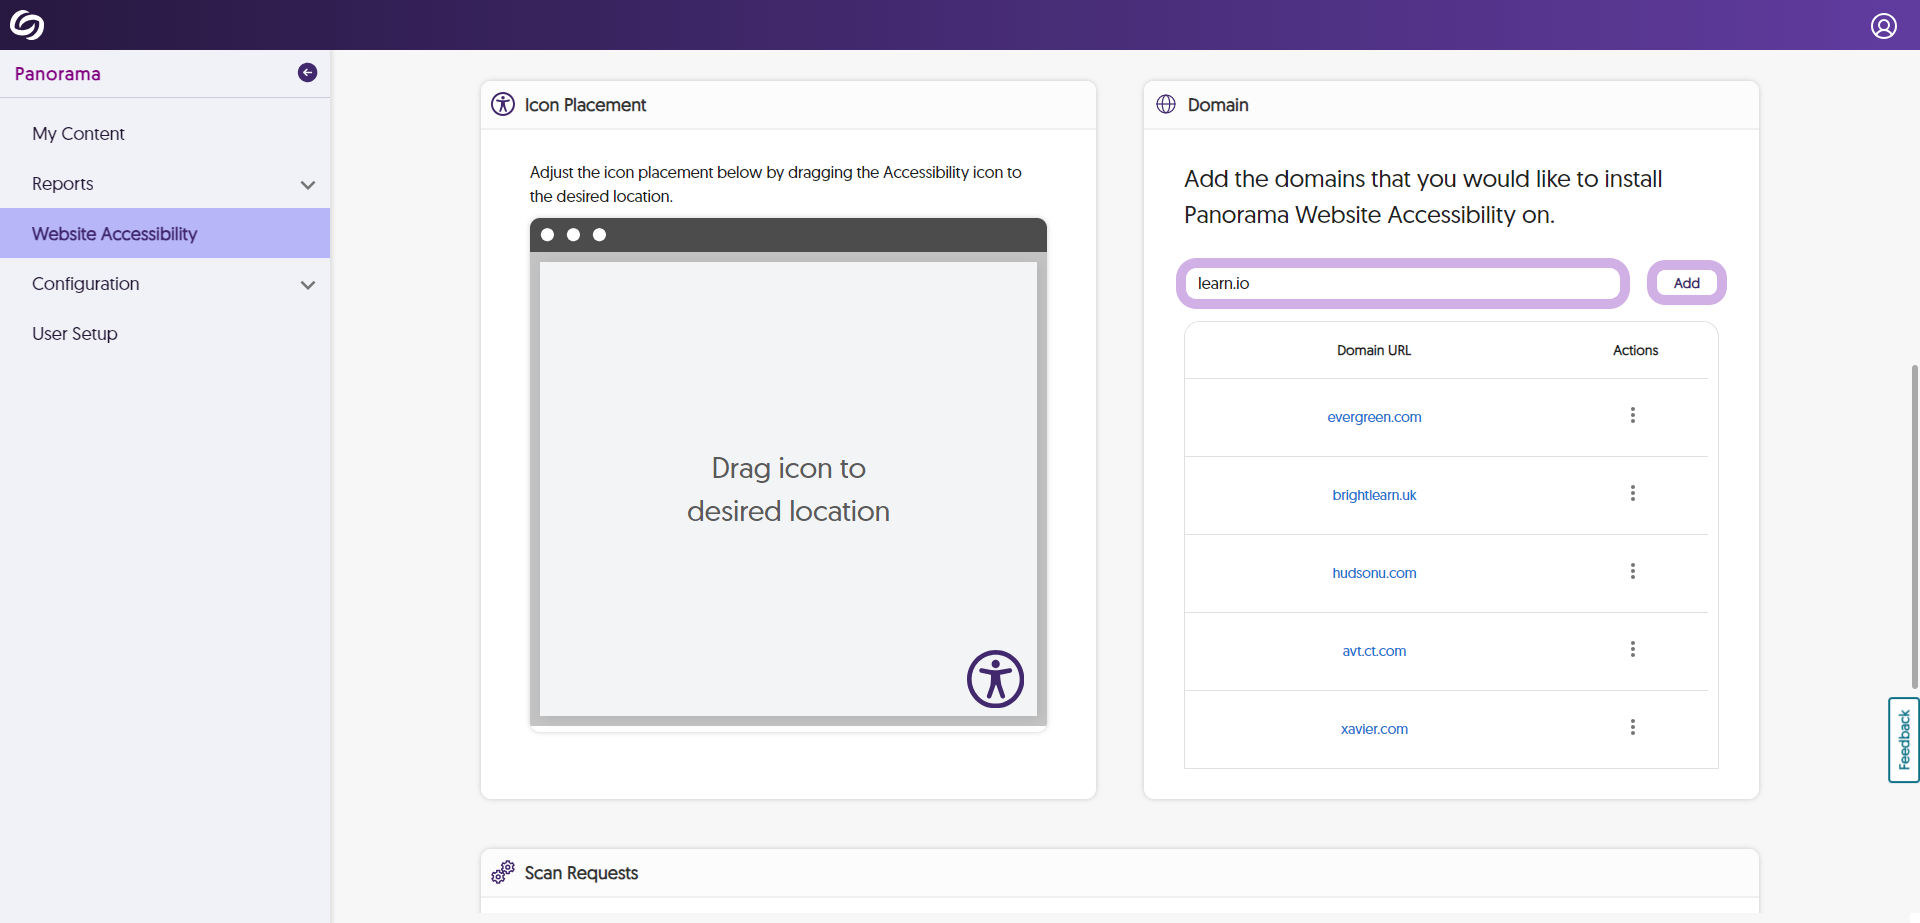This screenshot has width=1920, height=923.
Task: Open the avt.ct.com domain link
Action: [x=1374, y=651]
